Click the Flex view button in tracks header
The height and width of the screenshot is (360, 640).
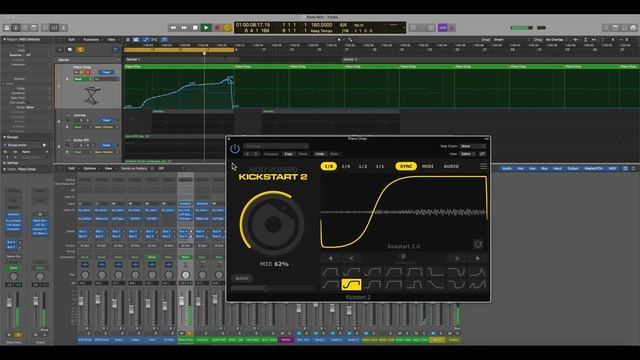[x=154, y=40]
